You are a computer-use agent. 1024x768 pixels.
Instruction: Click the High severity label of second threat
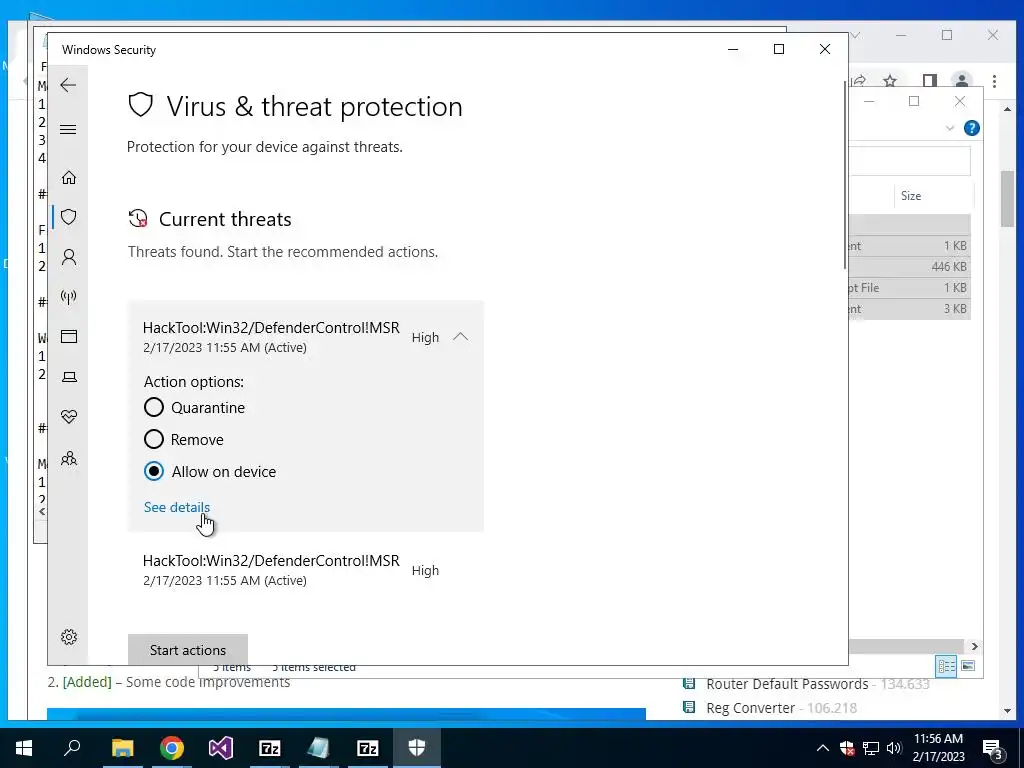(425, 570)
